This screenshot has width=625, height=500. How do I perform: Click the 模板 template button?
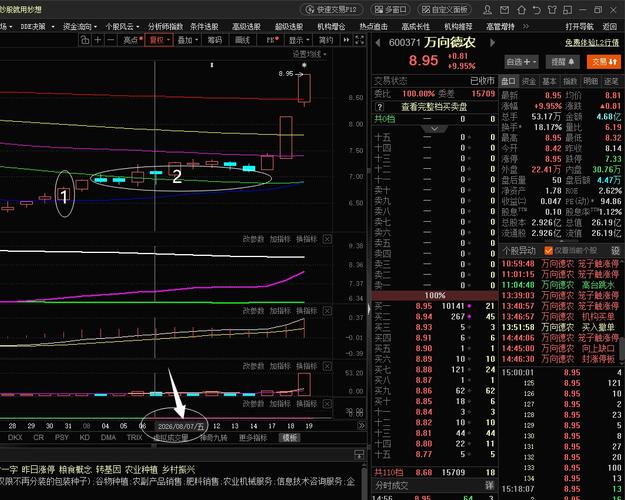[x=290, y=437]
